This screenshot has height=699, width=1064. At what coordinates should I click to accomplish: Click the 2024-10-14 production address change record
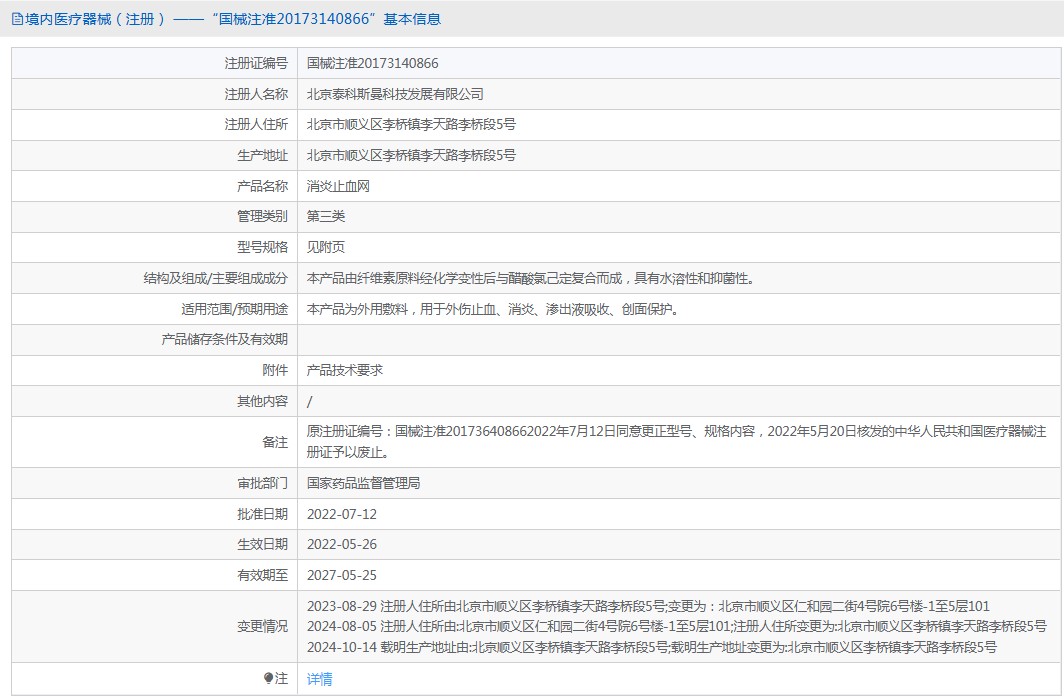pyautogui.click(x=651, y=647)
